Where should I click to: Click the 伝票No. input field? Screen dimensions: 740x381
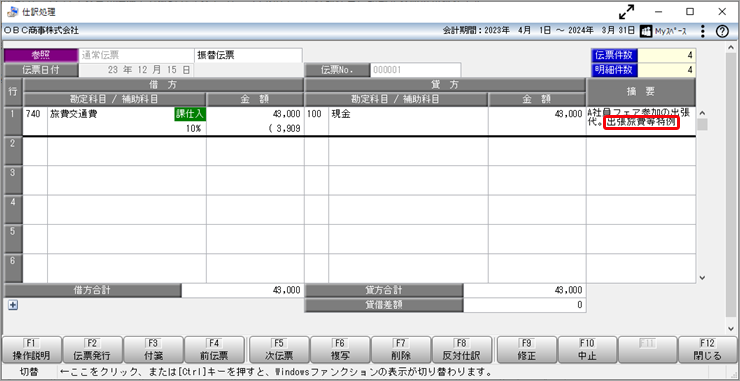pos(415,70)
